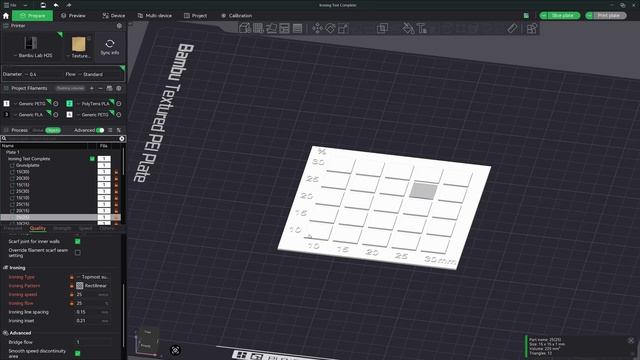Check the Grundplatte part checkbox
Image resolution: width=640 pixels, height=360 pixels.
click(12, 165)
